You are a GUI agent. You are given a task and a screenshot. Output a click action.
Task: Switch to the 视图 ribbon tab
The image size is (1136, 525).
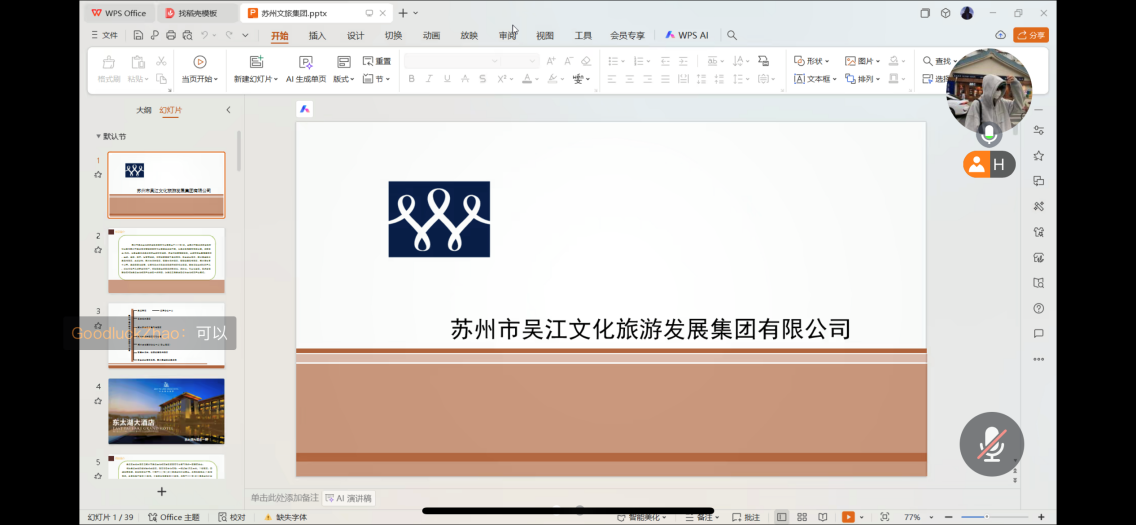coord(545,35)
